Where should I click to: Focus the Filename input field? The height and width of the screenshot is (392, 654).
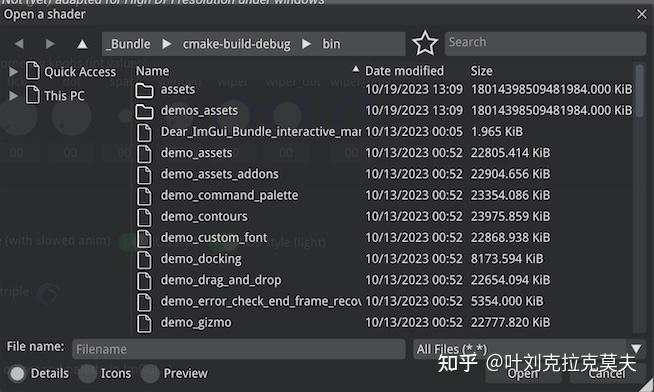coord(239,349)
